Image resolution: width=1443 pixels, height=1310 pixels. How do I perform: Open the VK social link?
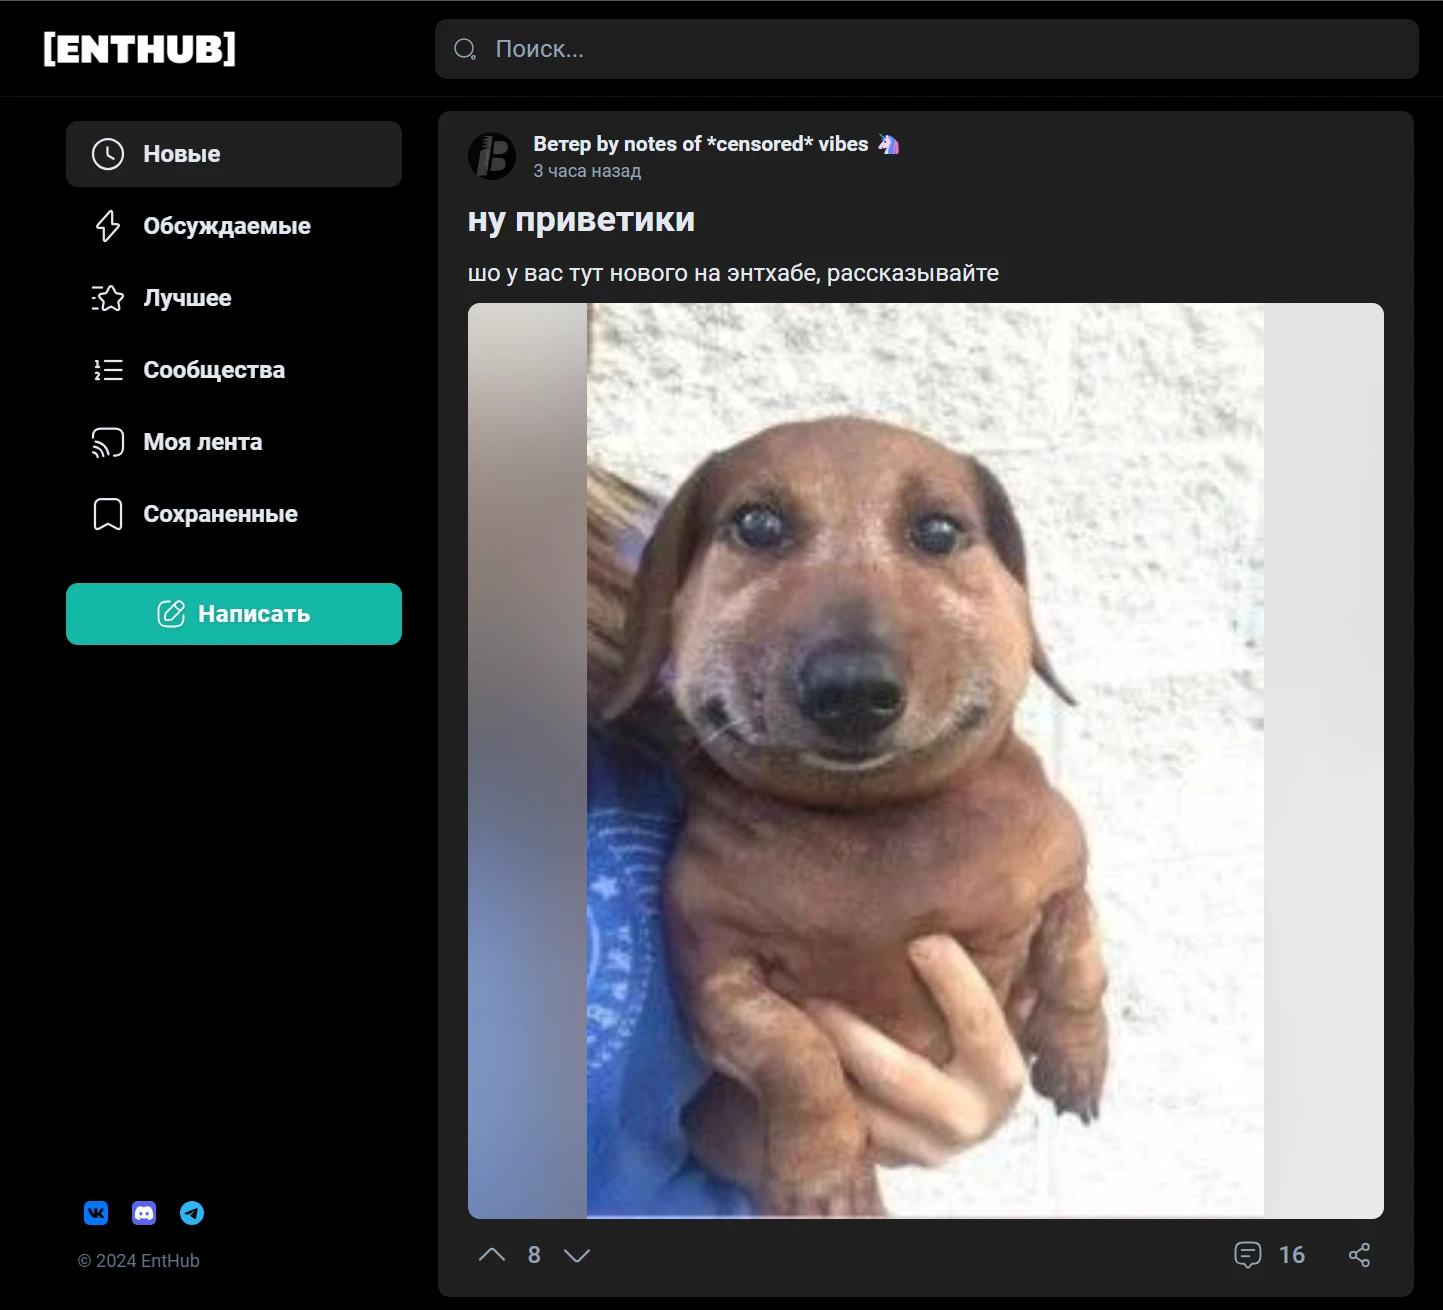coord(96,1213)
